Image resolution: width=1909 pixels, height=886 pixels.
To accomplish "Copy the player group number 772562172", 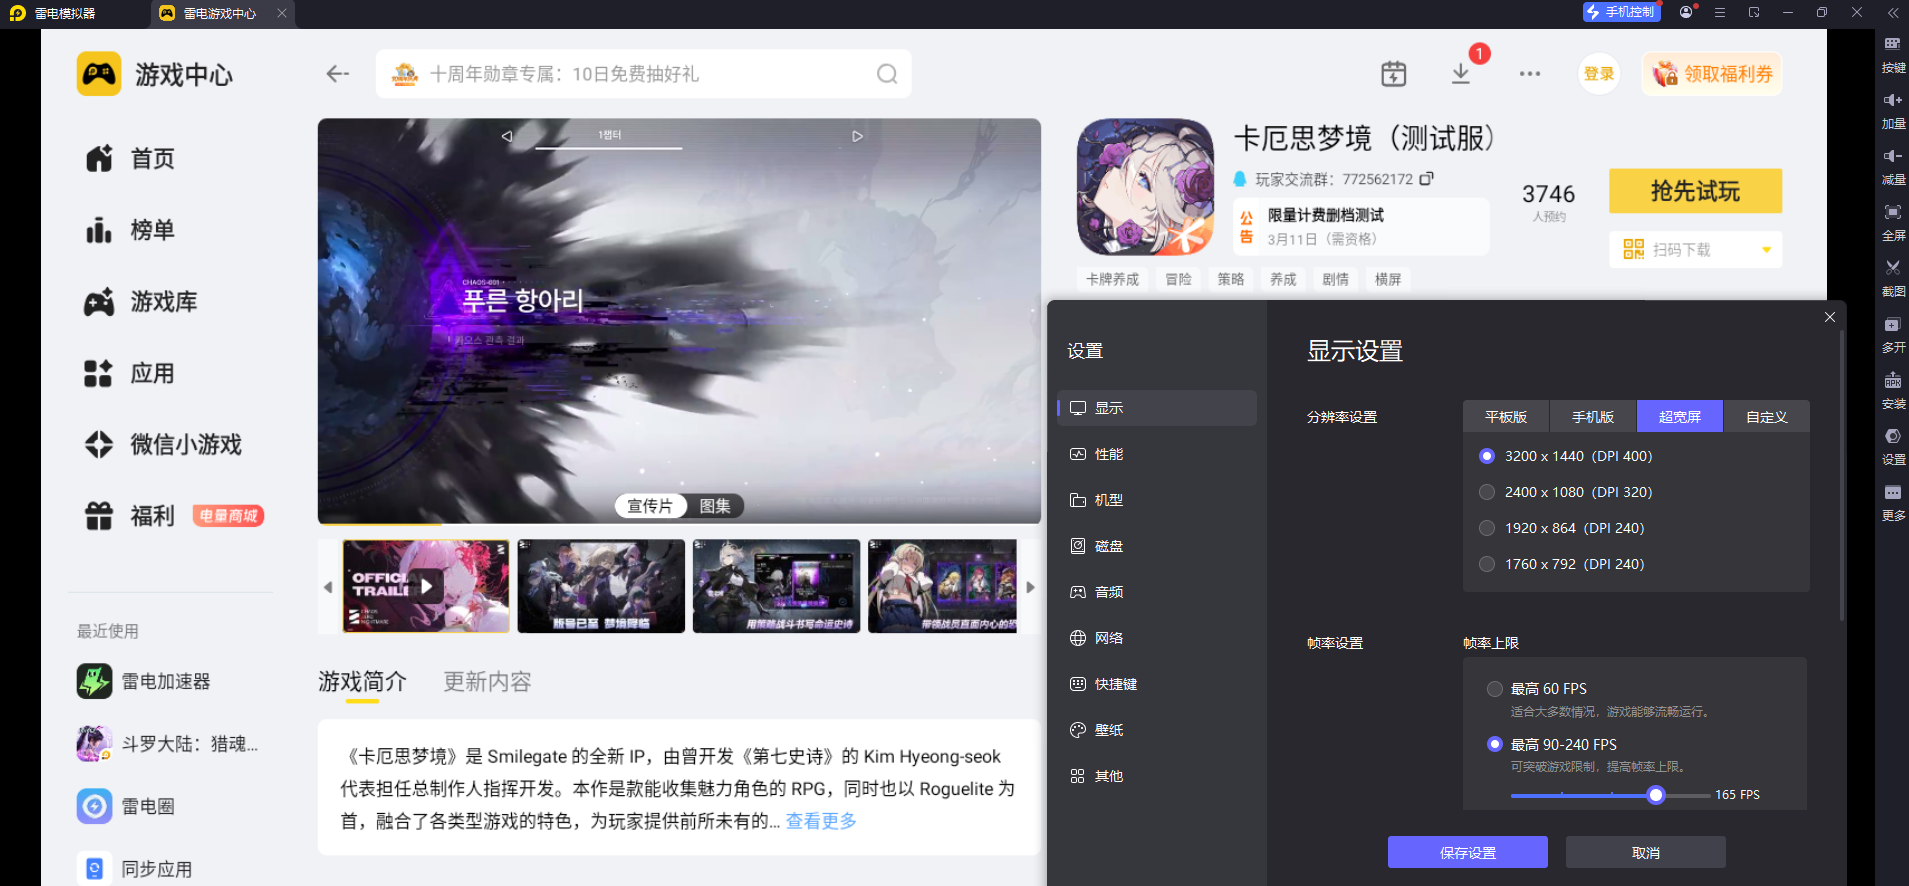I will click(1427, 178).
